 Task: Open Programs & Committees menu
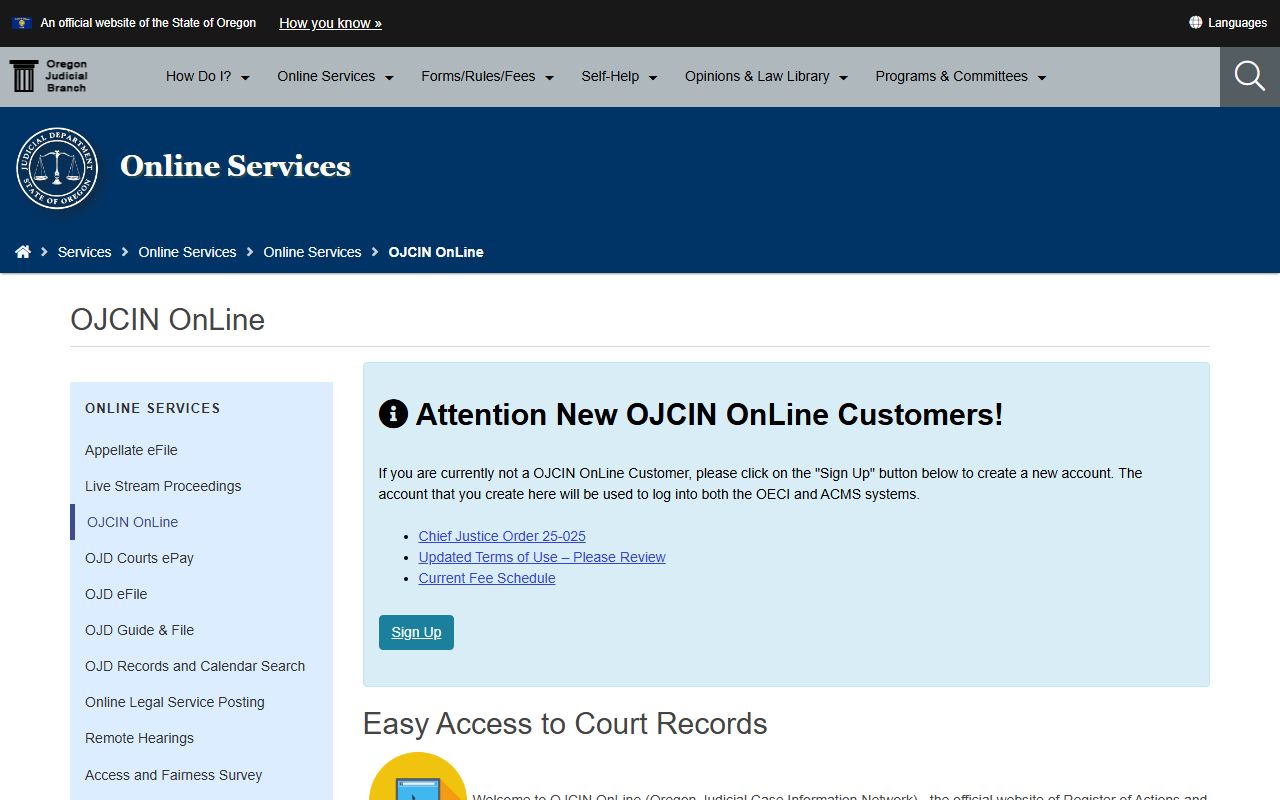click(x=960, y=77)
